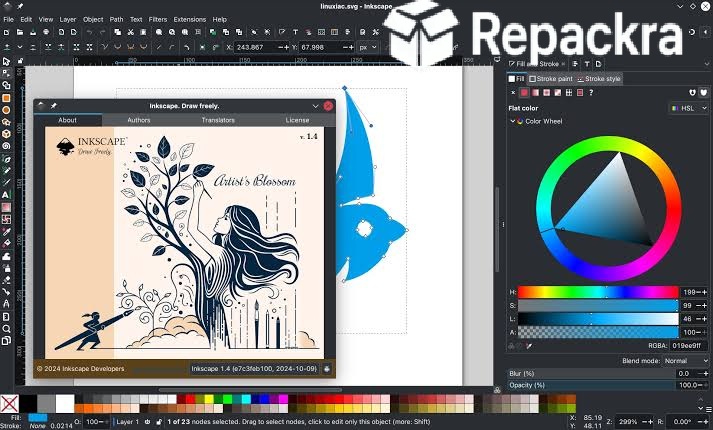The image size is (713, 430).
Task: Switch to the License tab
Action: click(x=297, y=120)
